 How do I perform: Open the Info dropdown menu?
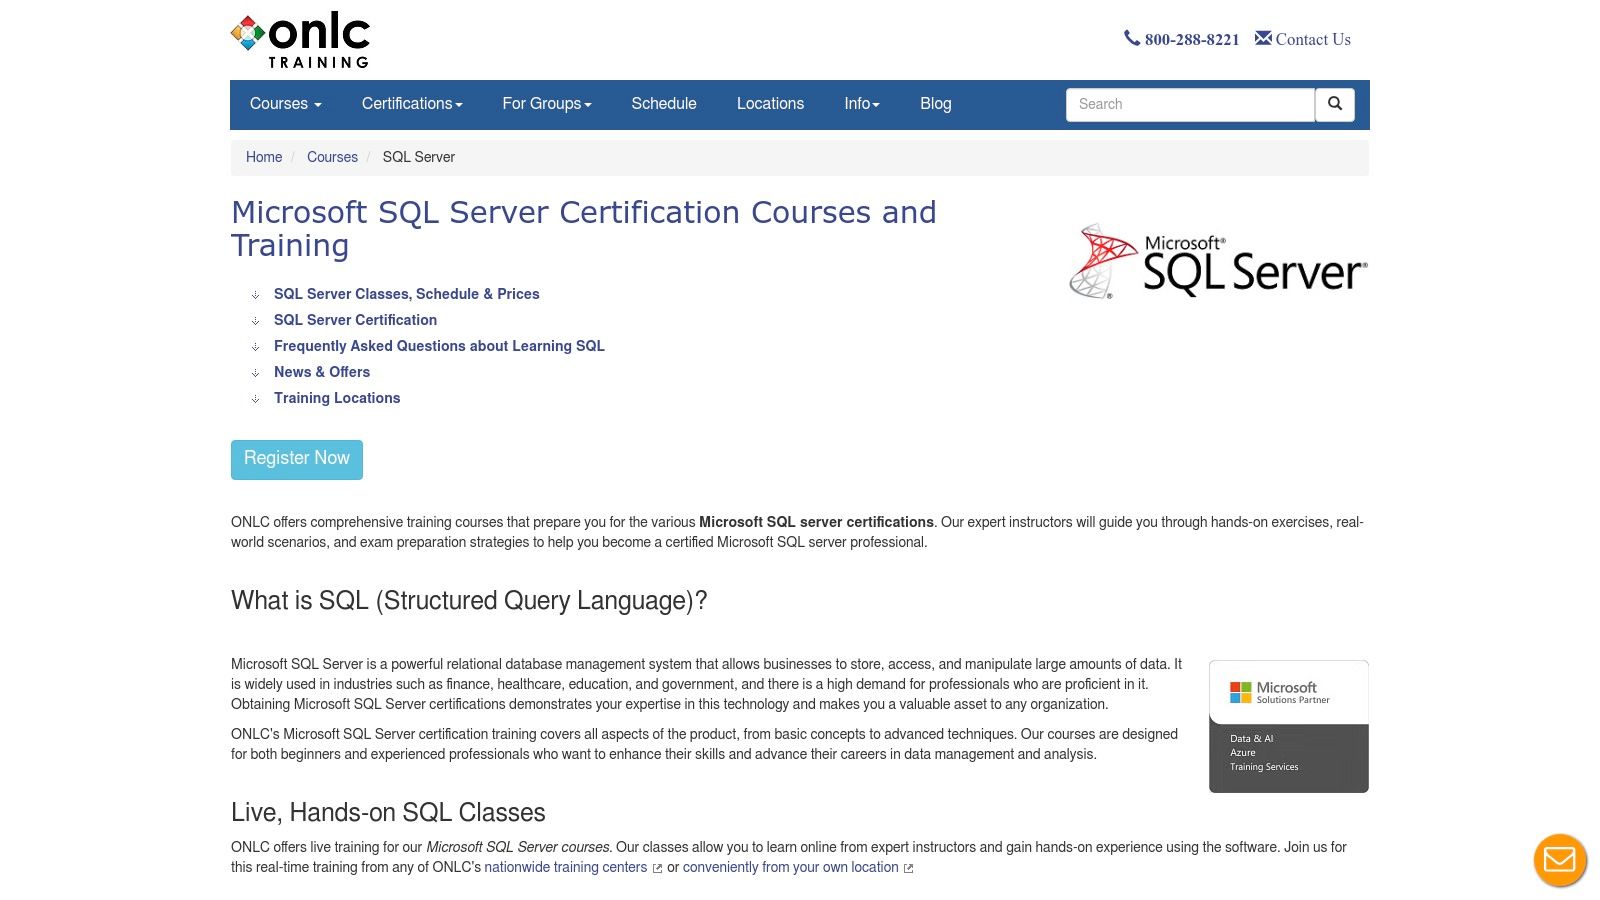point(862,104)
